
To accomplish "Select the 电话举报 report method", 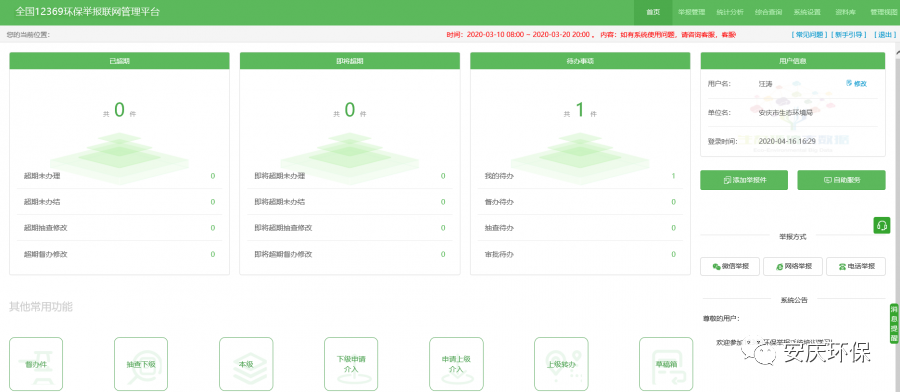I will pos(856,266).
